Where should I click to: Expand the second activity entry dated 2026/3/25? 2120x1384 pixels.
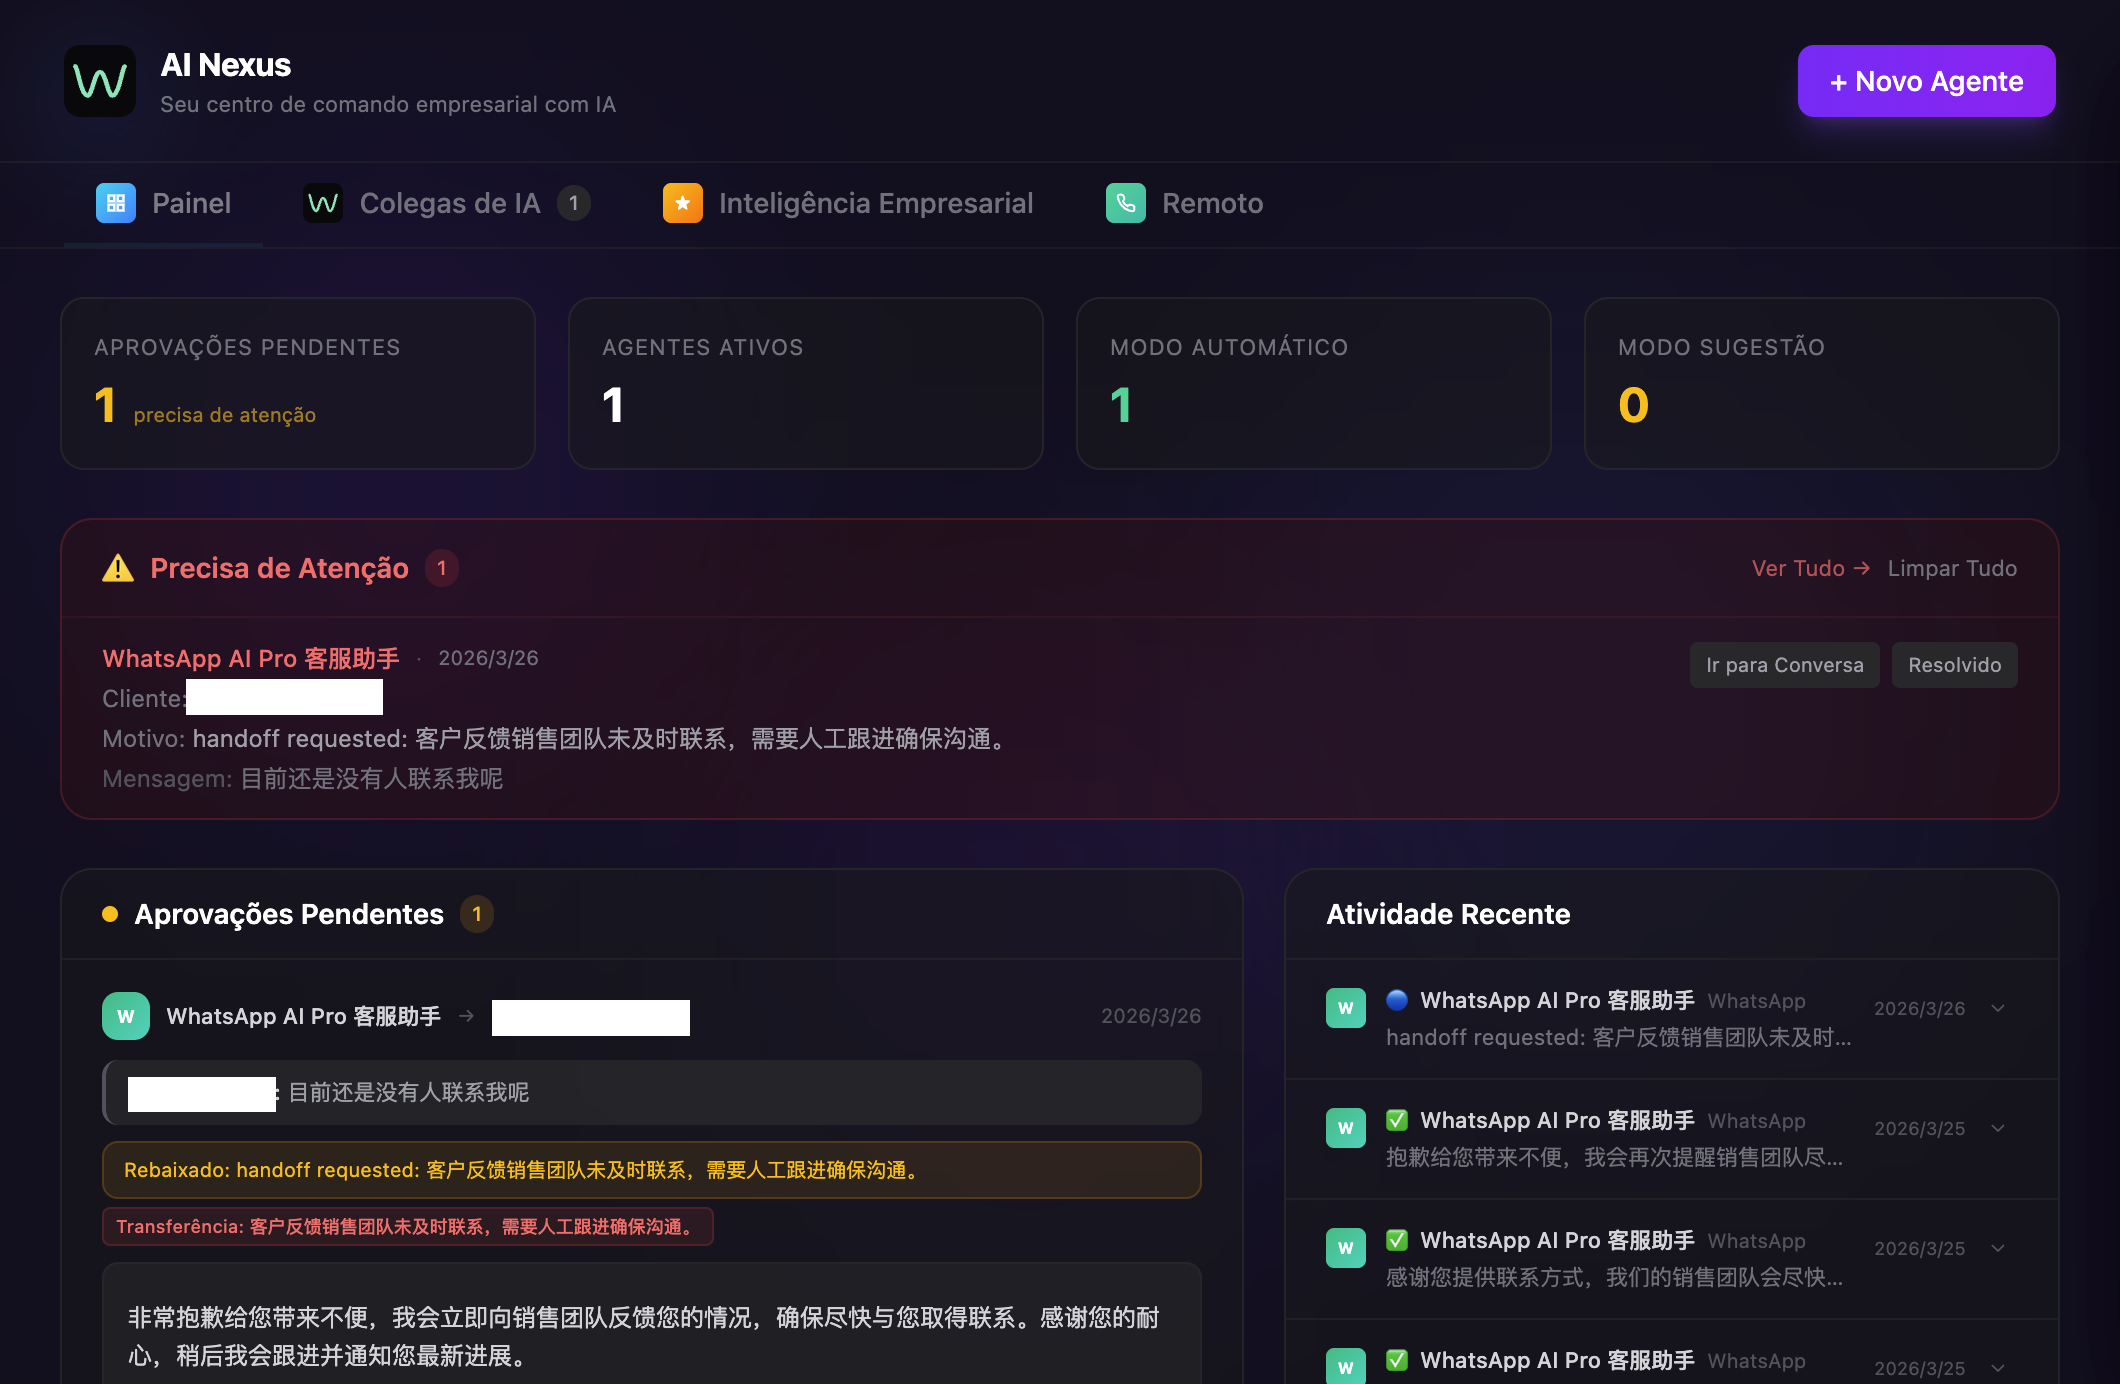coord(1998,1128)
